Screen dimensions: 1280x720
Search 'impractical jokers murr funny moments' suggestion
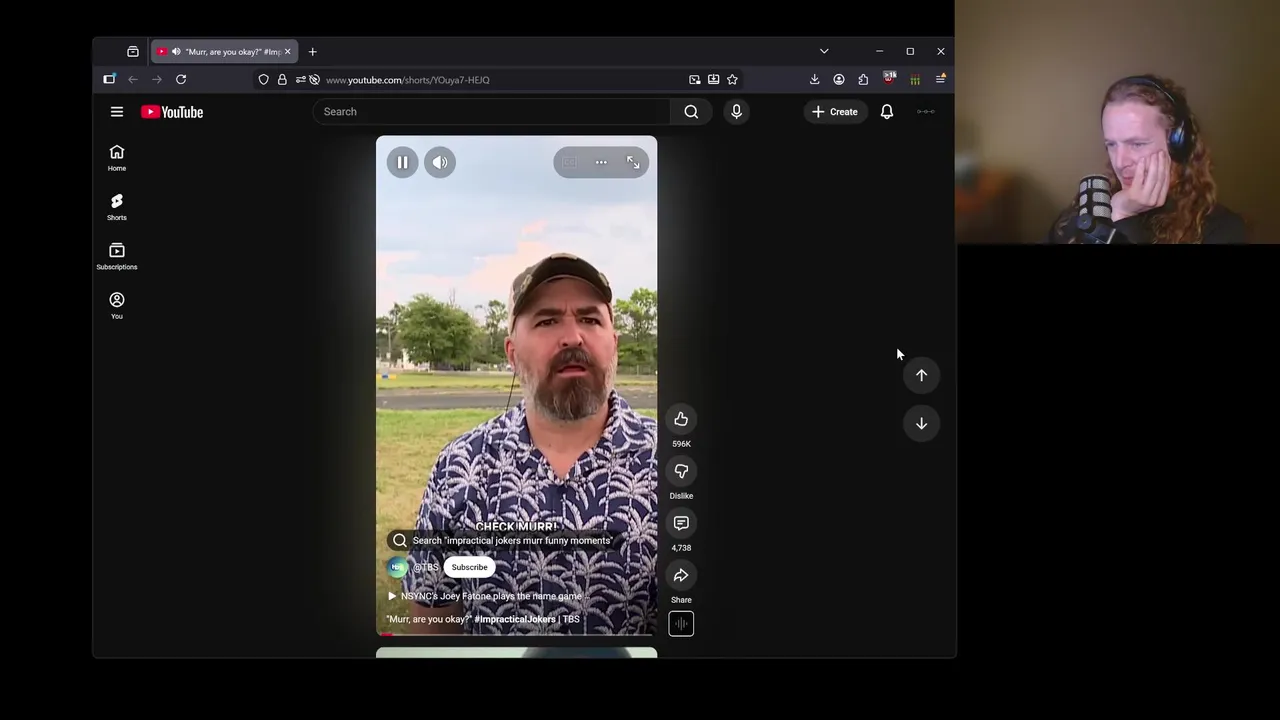pyautogui.click(x=502, y=541)
